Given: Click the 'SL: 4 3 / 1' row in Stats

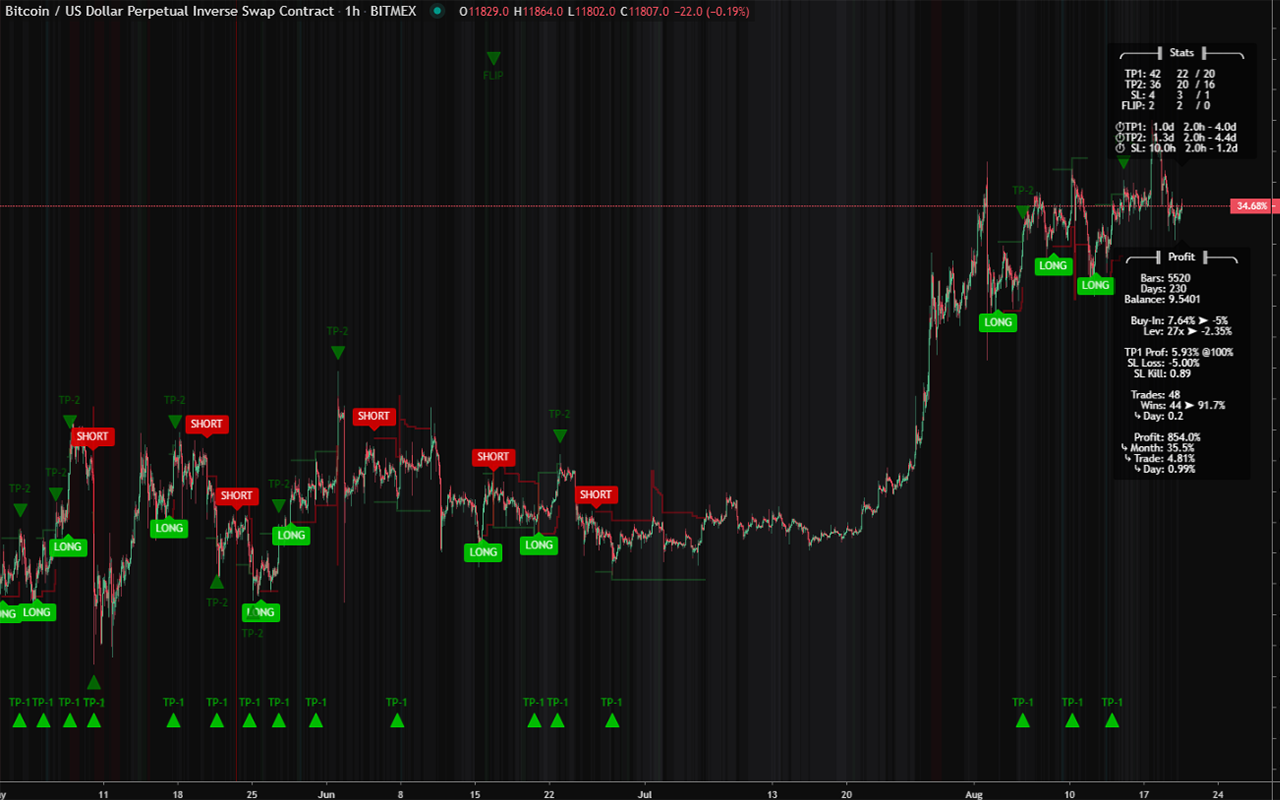Looking at the screenshot, I should [1172, 95].
